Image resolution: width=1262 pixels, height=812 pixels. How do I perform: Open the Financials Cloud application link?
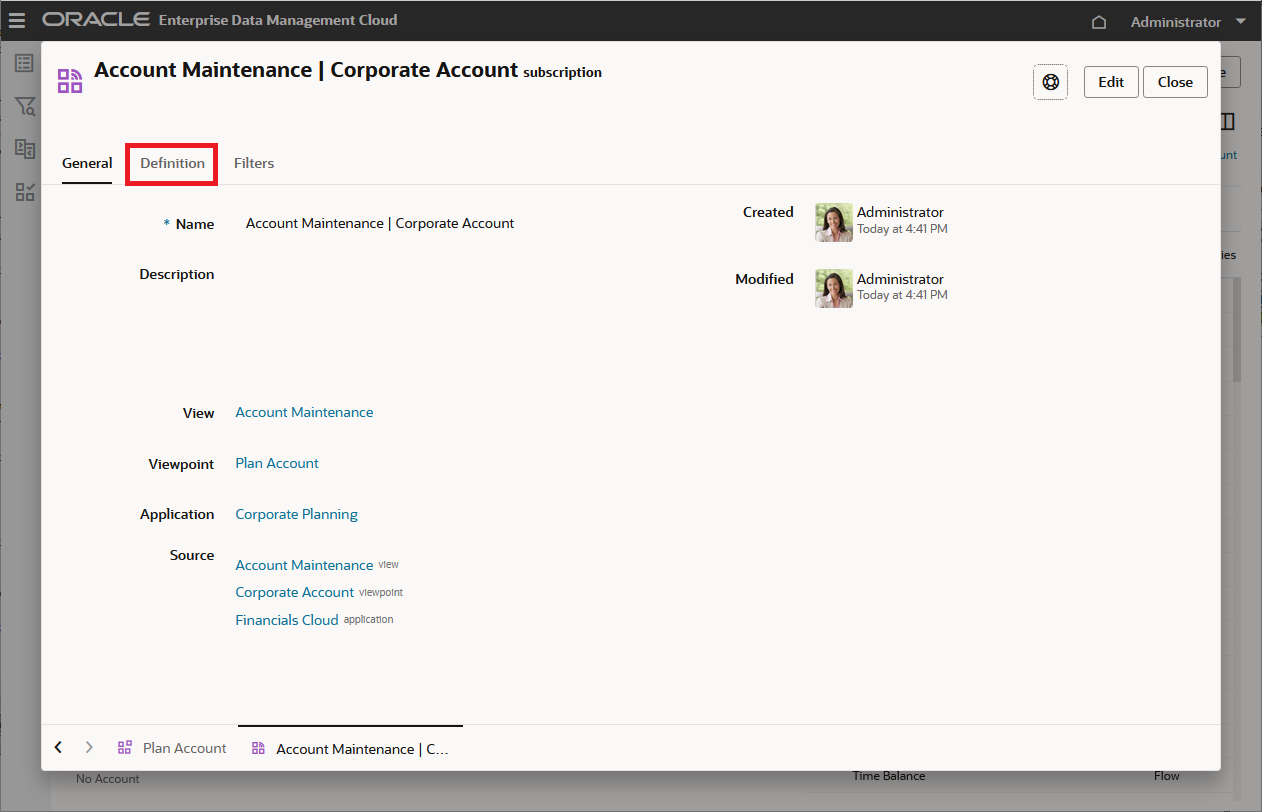pos(287,620)
